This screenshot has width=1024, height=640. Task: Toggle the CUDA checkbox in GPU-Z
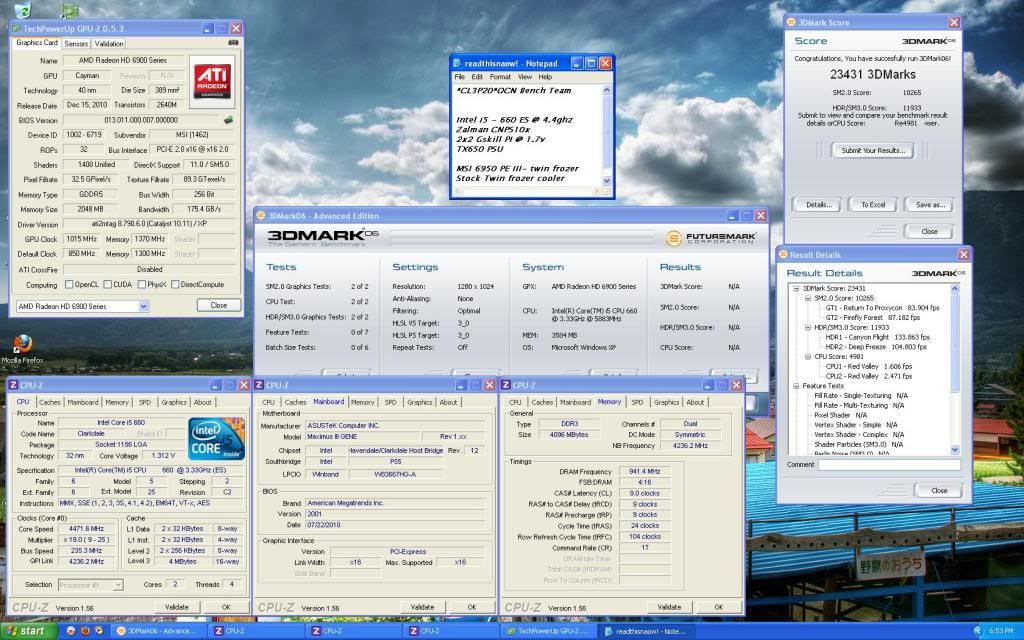pyautogui.click(x=109, y=284)
